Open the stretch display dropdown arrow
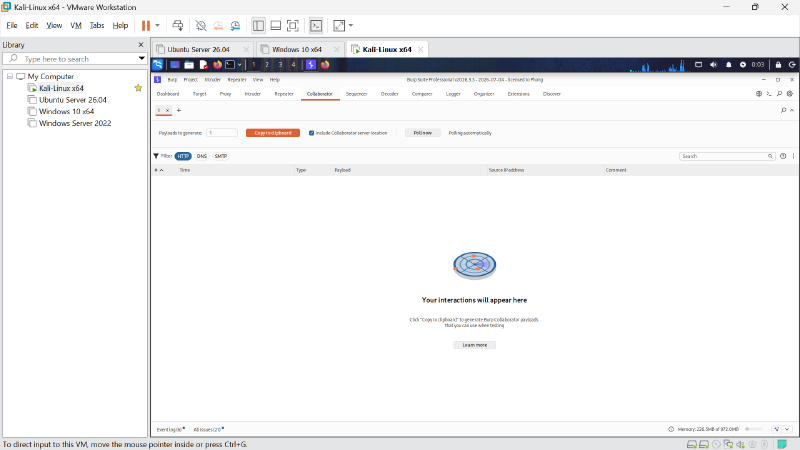This screenshot has width=800, height=450. click(351, 26)
